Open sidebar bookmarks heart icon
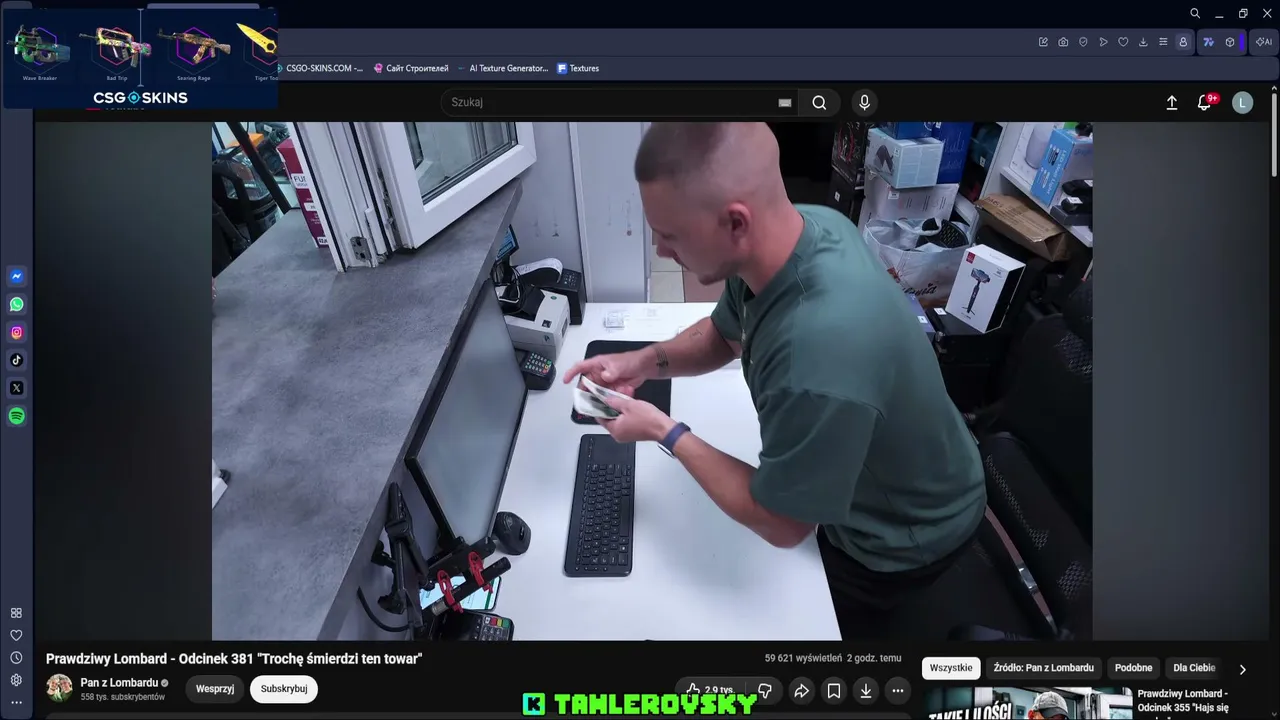The width and height of the screenshot is (1280, 720). (16, 635)
